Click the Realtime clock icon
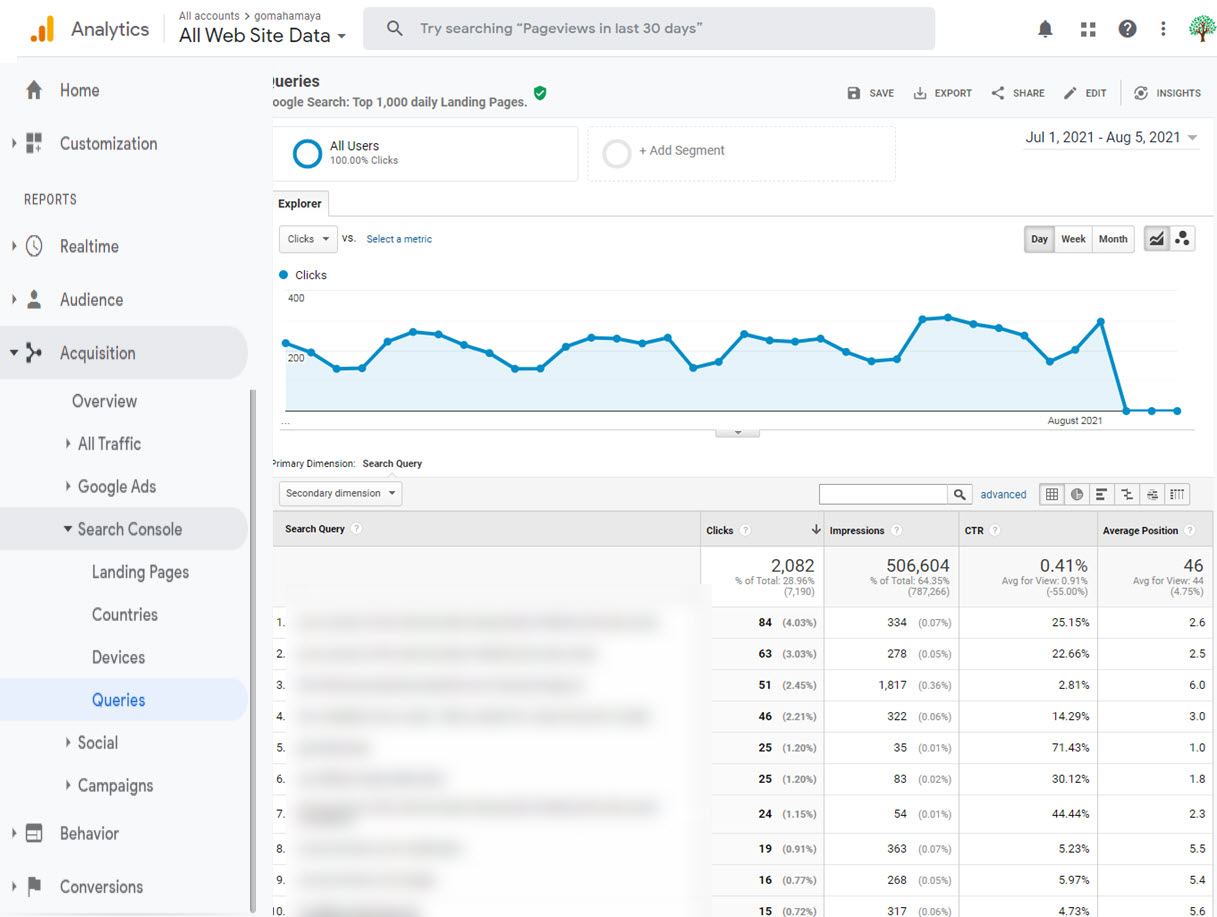The width and height of the screenshot is (1217, 917). [34, 246]
